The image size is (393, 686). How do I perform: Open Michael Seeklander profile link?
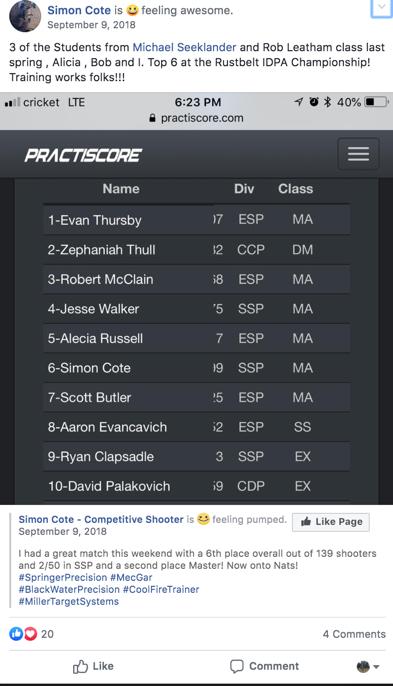[184, 47]
